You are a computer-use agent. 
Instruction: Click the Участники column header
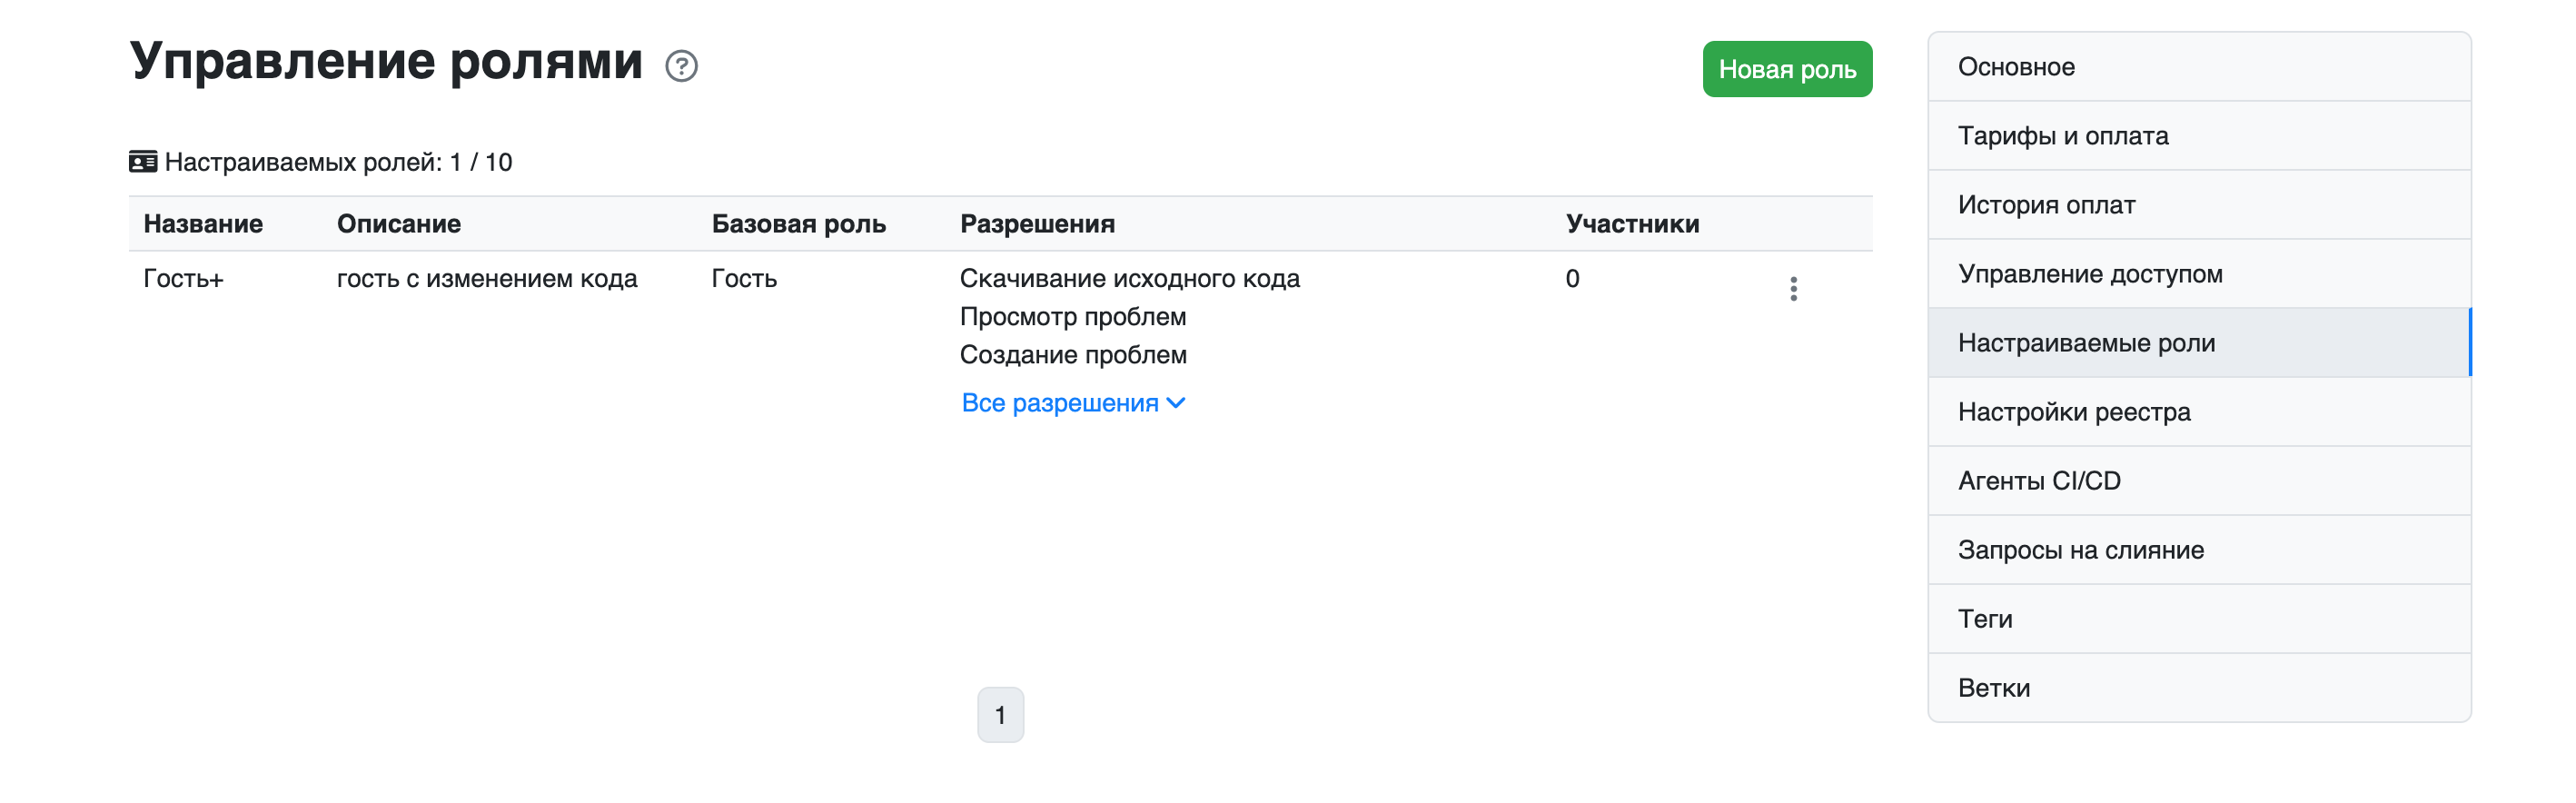tap(1632, 224)
